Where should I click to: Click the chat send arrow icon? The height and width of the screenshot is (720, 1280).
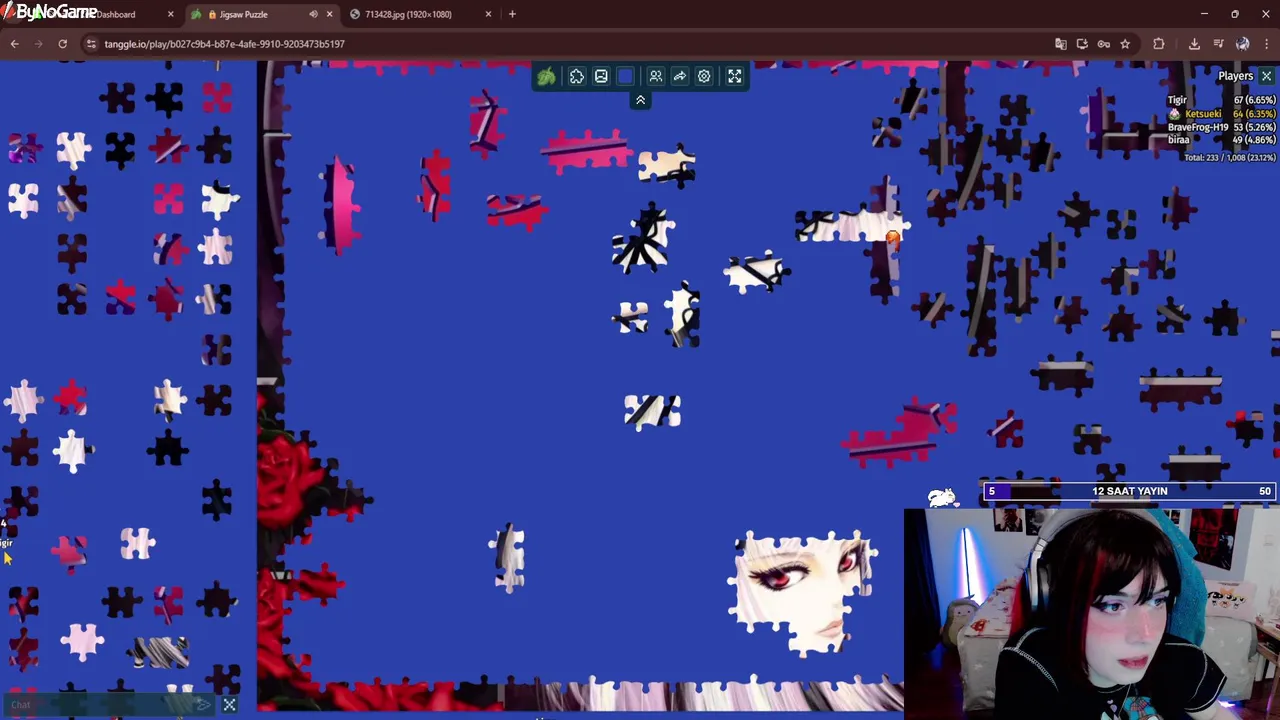point(203,705)
